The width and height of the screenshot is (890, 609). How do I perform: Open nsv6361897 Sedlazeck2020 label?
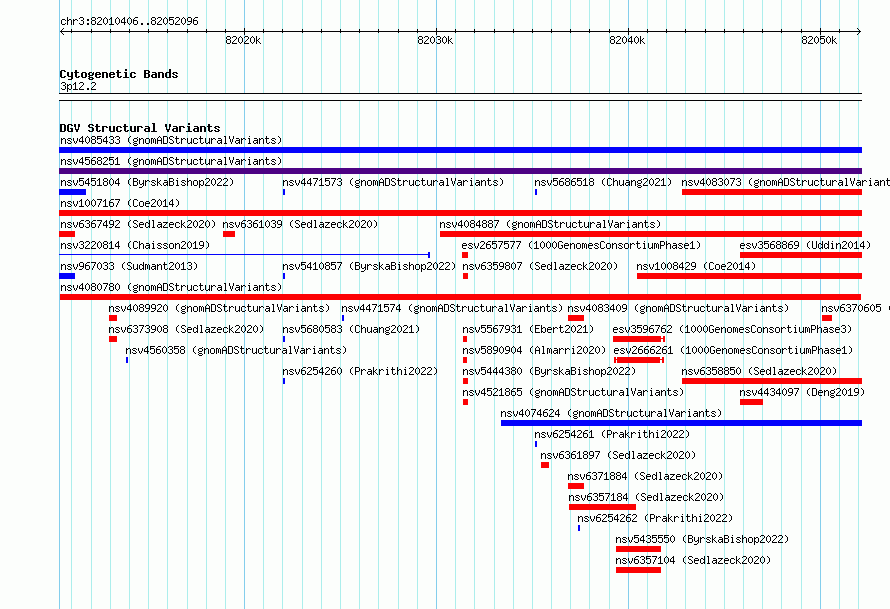point(618,455)
